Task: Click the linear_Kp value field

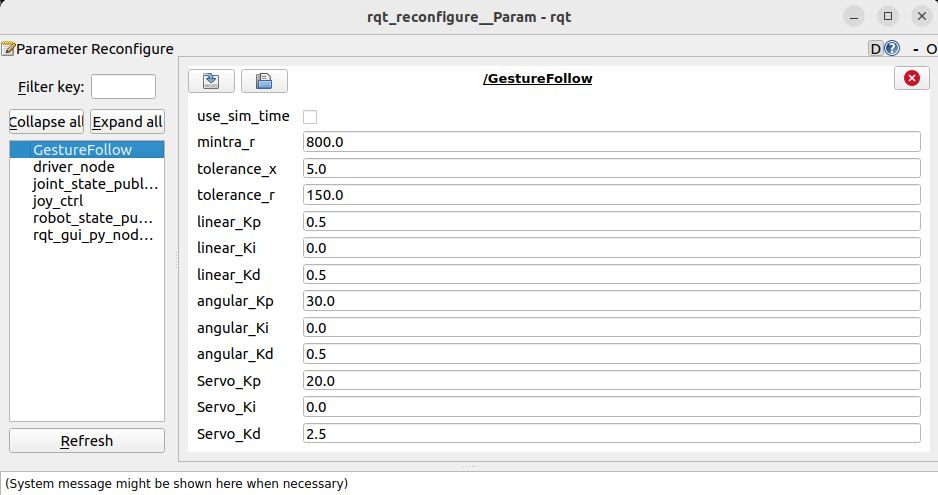Action: click(x=611, y=222)
